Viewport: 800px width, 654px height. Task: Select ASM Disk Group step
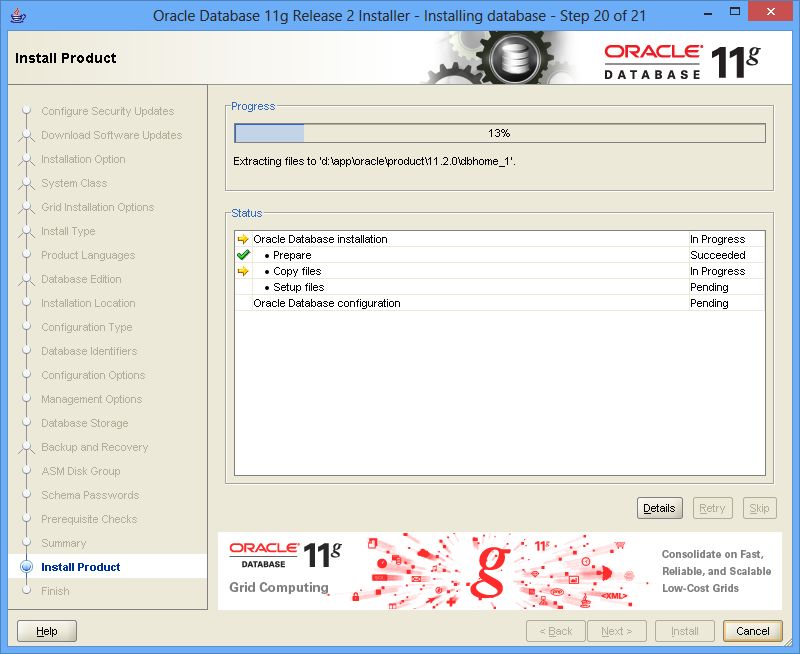pos(81,471)
